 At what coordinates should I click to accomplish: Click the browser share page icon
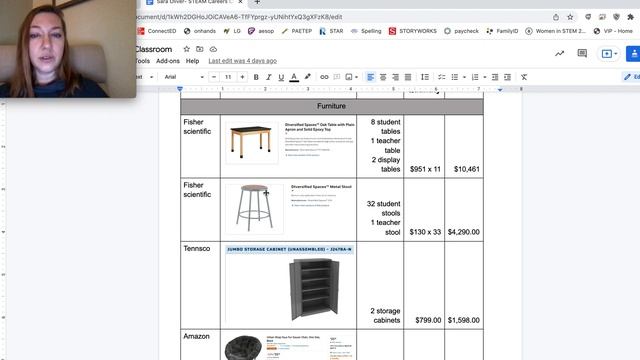click(x=556, y=17)
